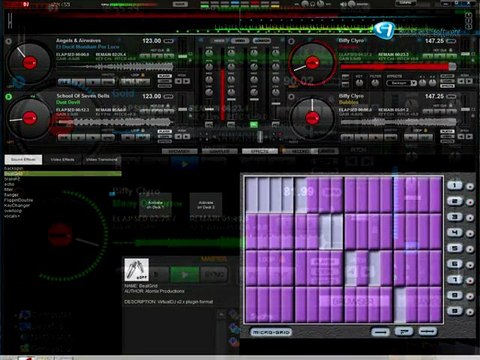
Task: Click the round dot beside BeatGrid row 1
Action: [x=470, y=187]
